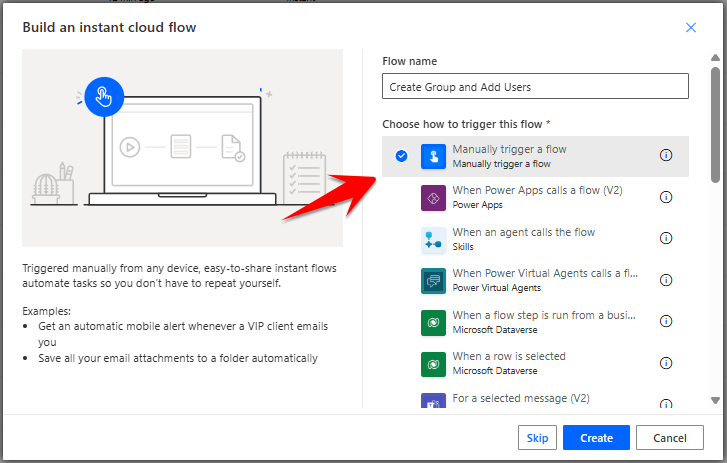Click the Power Apps trigger icon
The width and height of the screenshot is (727, 463).
tap(433, 197)
